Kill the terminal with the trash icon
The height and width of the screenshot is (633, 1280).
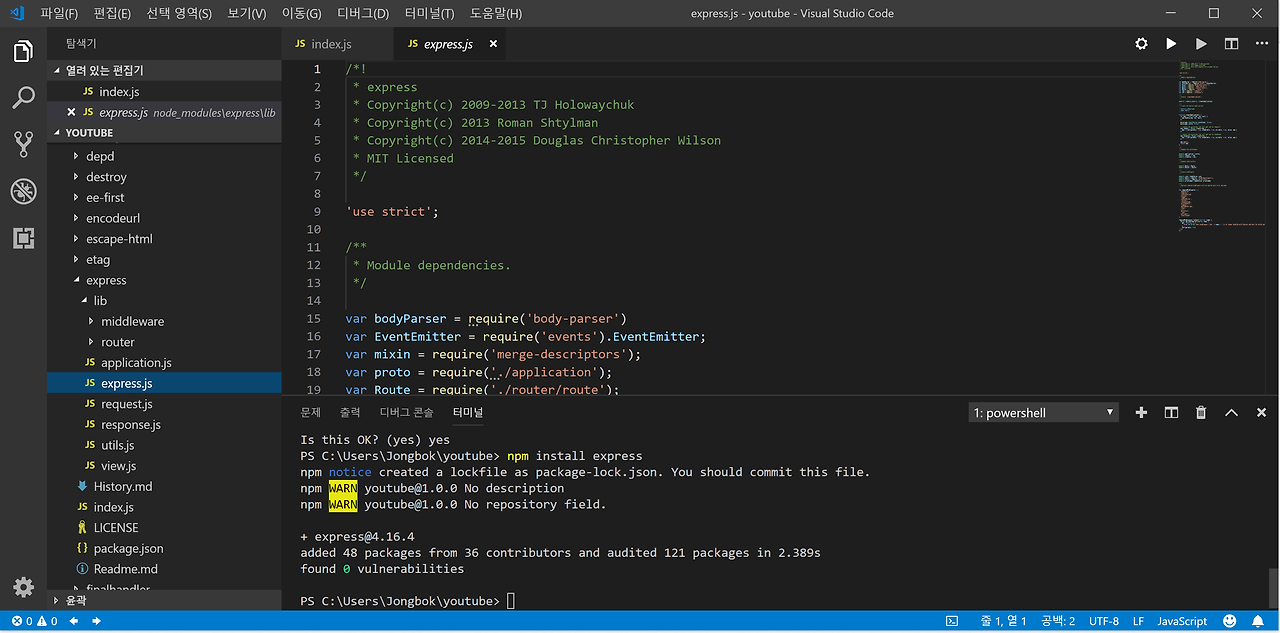pos(1201,412)
